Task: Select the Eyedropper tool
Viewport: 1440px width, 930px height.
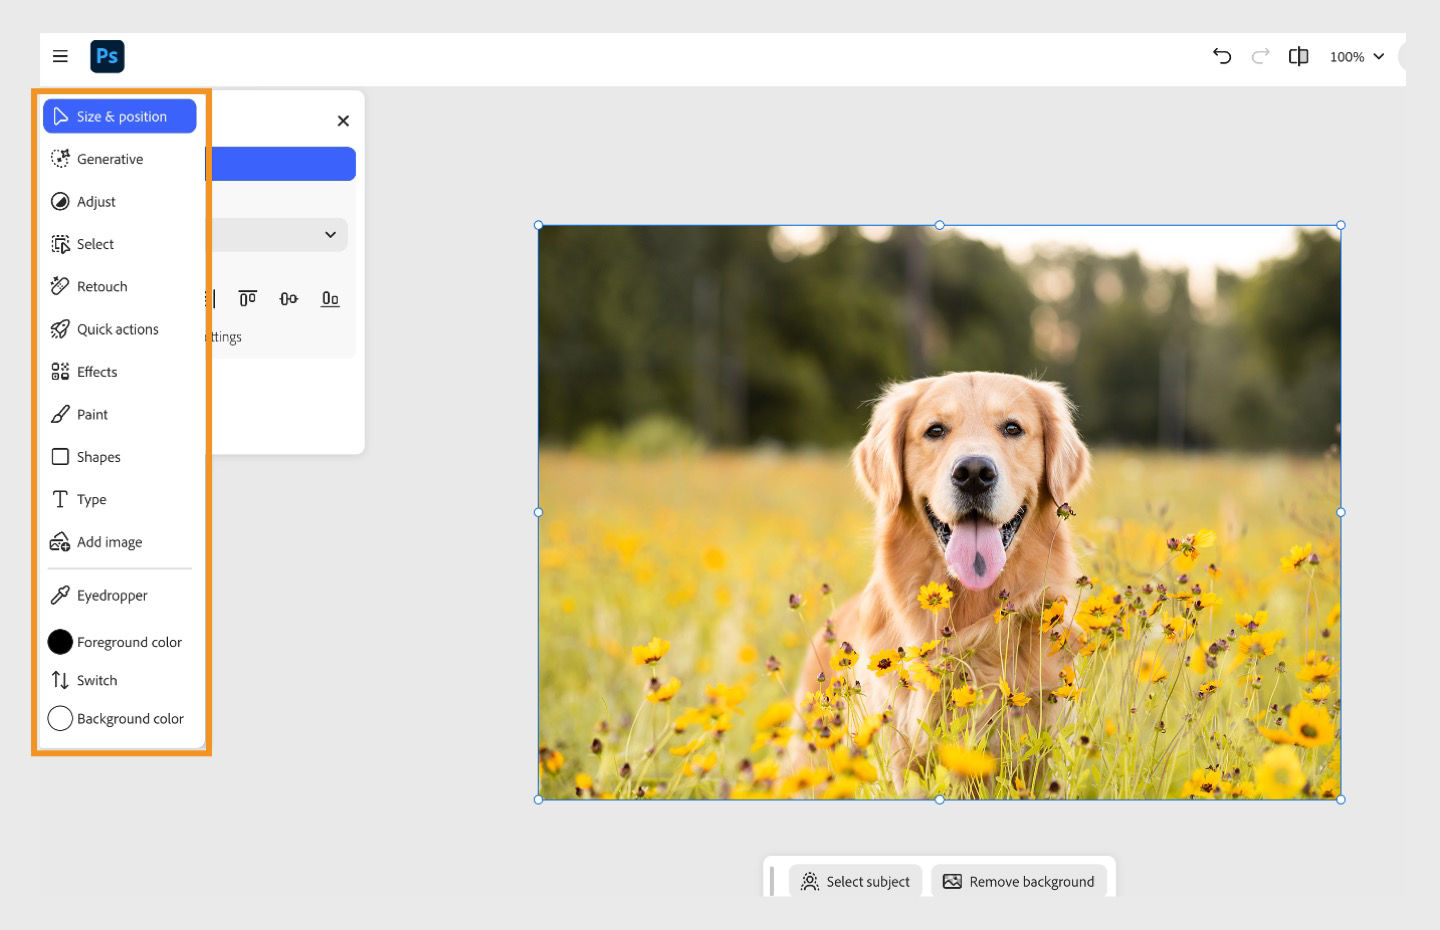Action: click(x=111, y=595)
